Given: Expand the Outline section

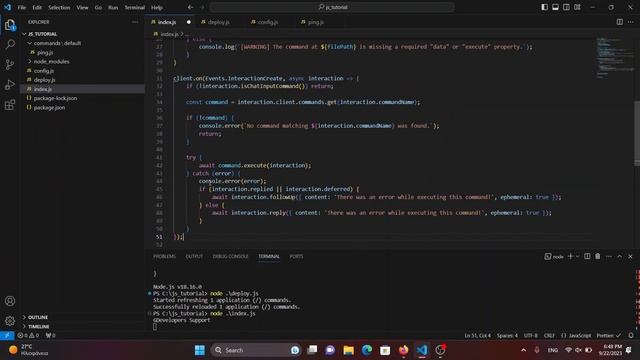Looking at the screenshot, I should pos(38,317).
